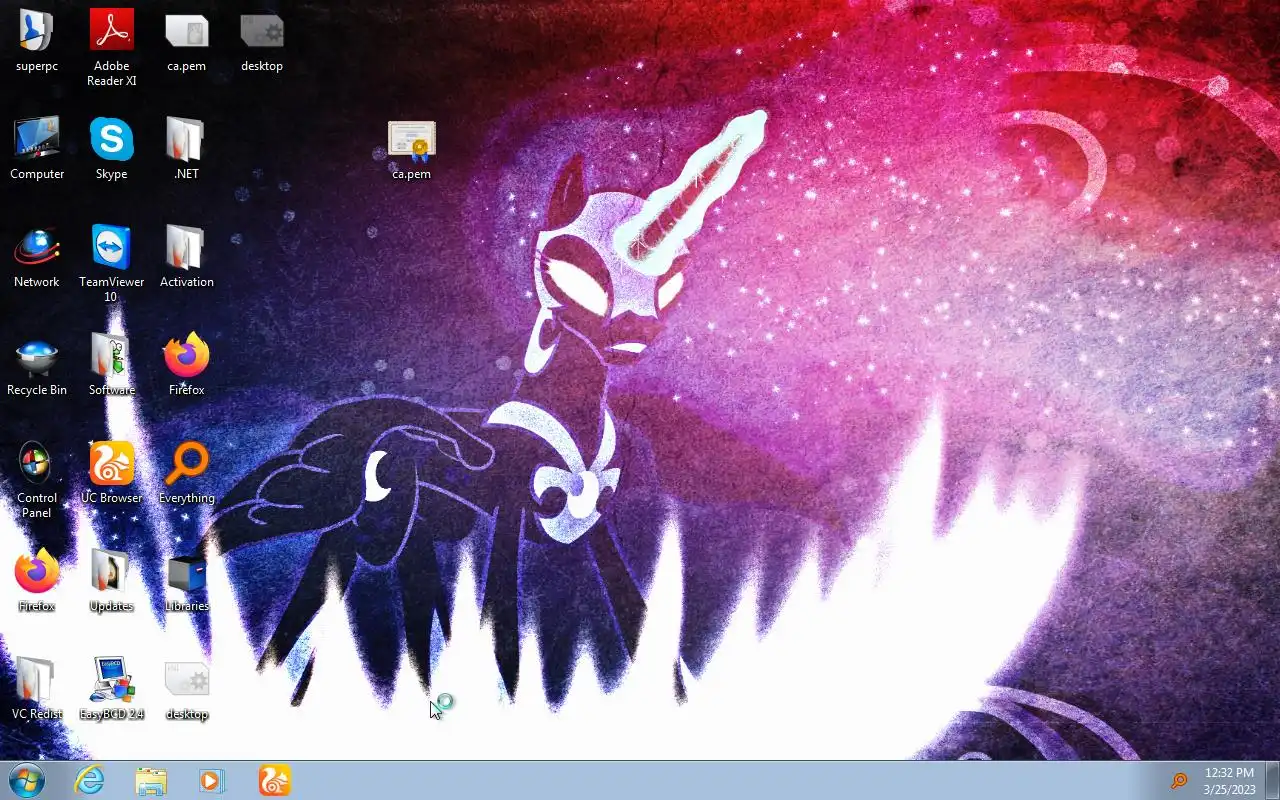Open Windows Explorer from taskbar
1280x800 pixels.
[x=151, y=780]
